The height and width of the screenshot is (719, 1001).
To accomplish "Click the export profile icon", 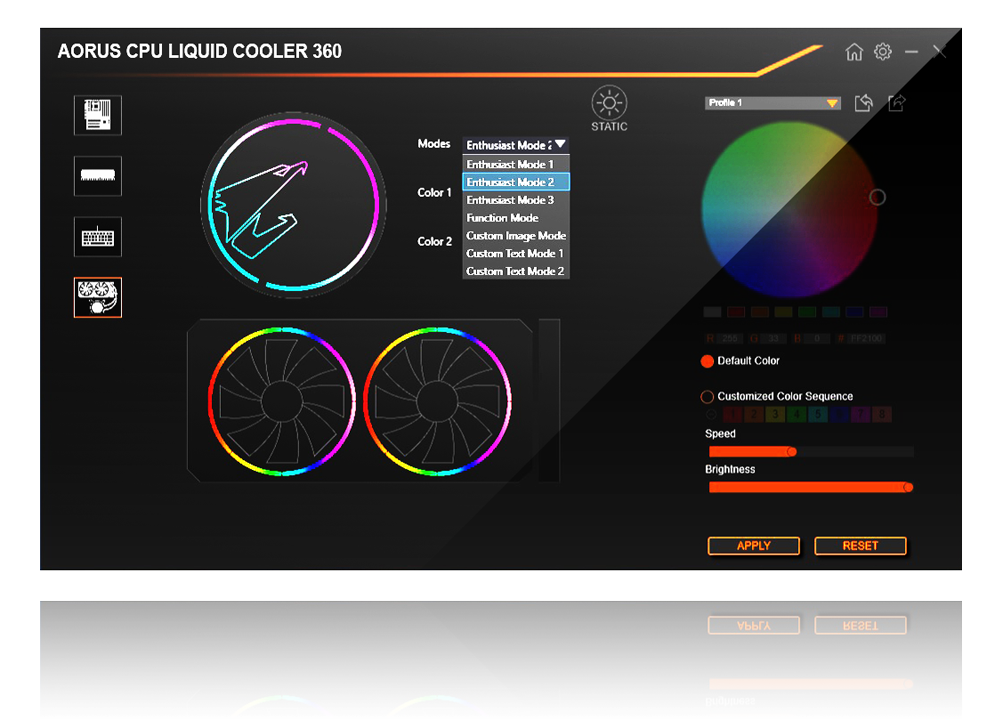I will (896, 103).
